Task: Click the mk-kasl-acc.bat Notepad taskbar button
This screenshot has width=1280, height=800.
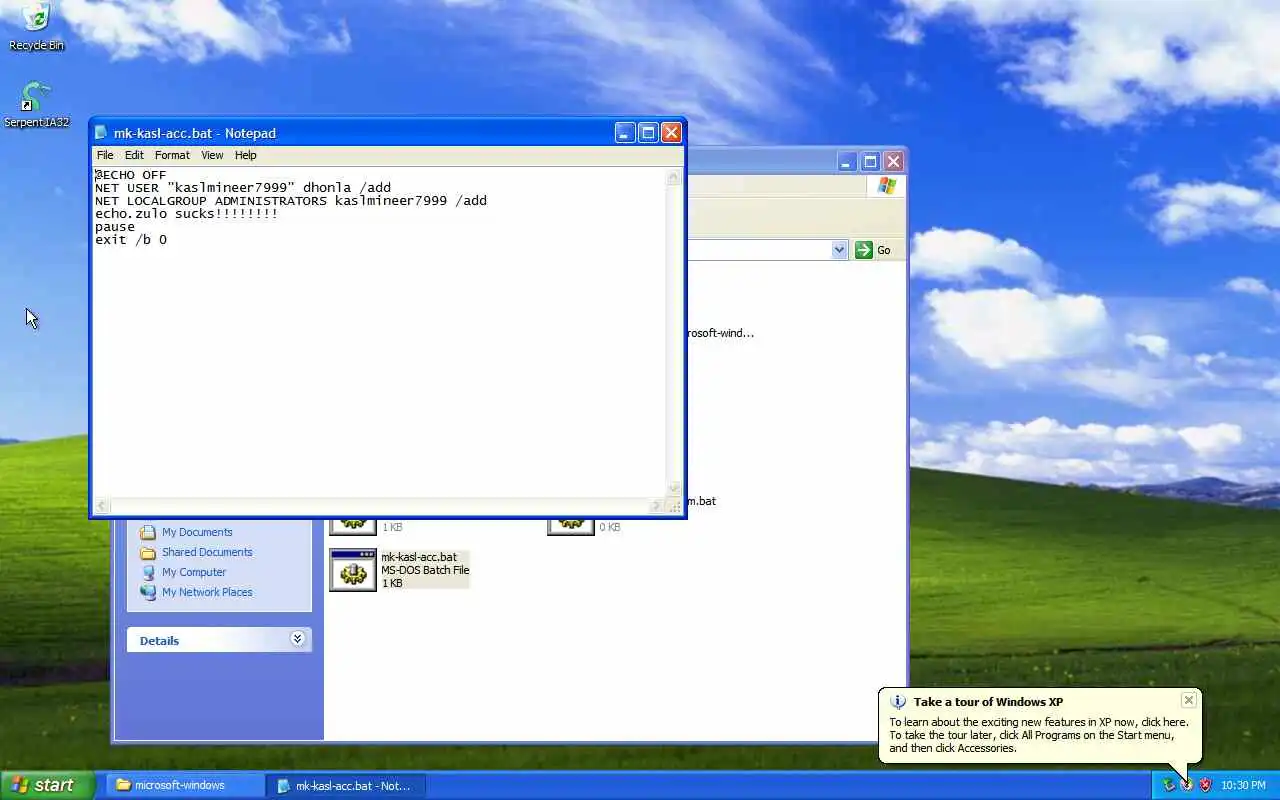Action: click(x=346, y=785)
